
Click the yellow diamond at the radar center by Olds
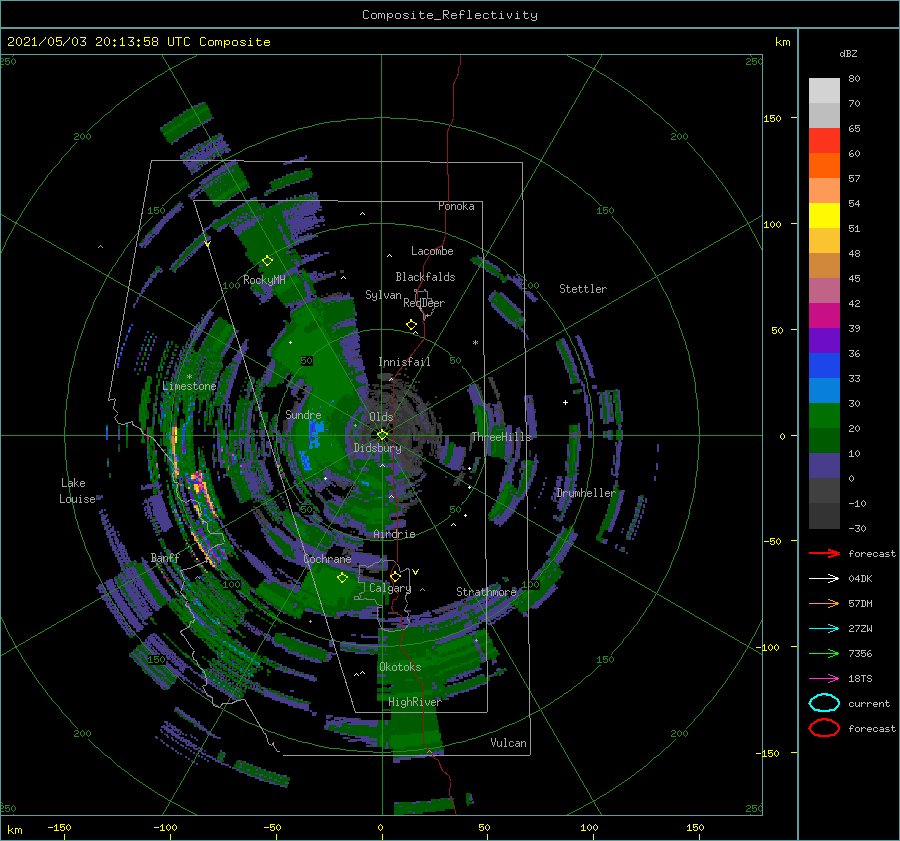(x=382, y=435)
